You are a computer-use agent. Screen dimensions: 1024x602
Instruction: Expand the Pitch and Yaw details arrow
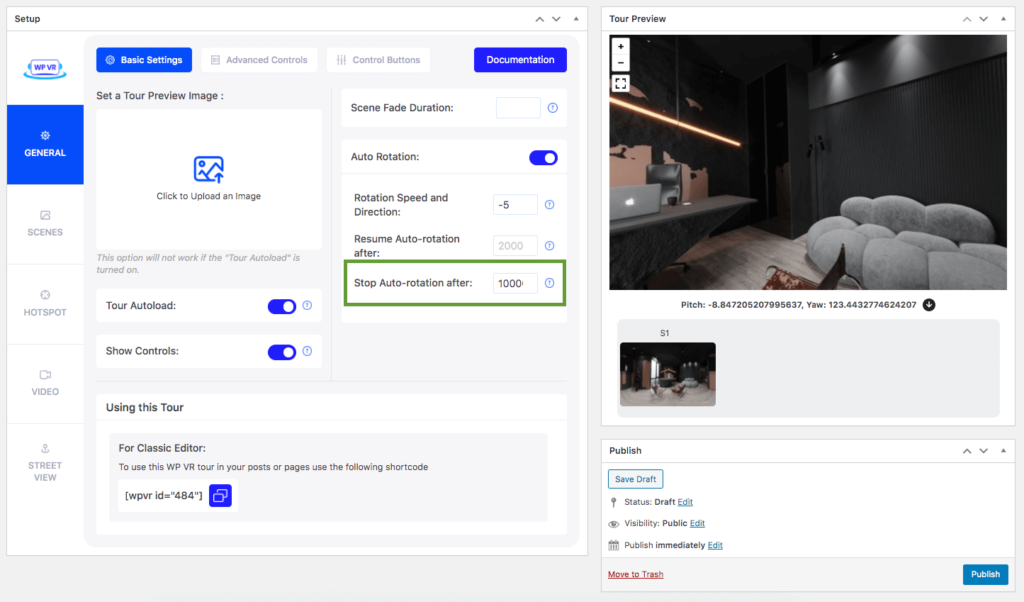928,305
